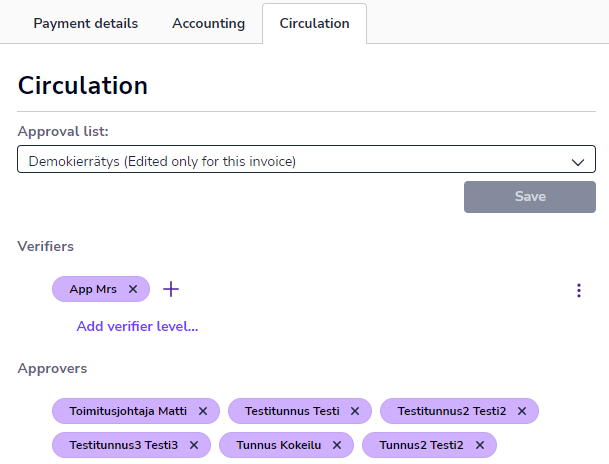This screenshot has width=609, height=464.
Task: Expand the Approval list dropdown
Action: click(300, 160)
